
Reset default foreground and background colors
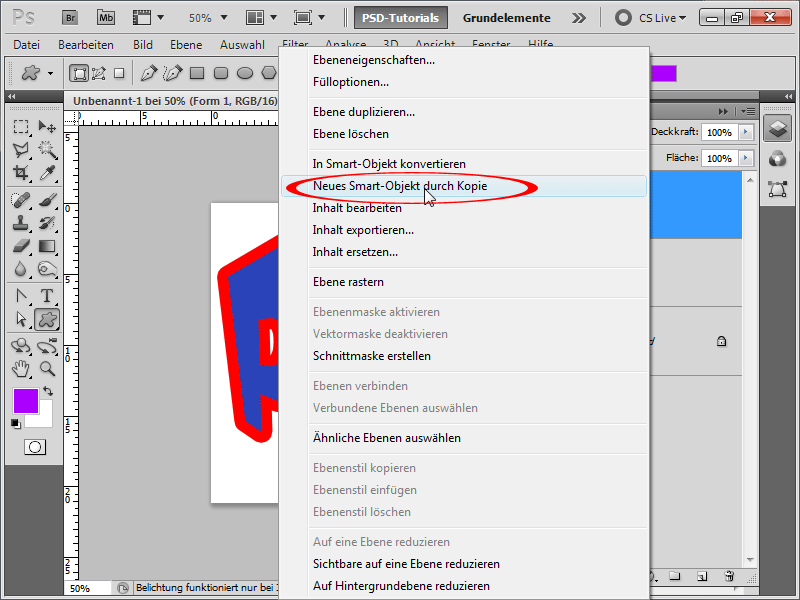click(x=16, y=424)
